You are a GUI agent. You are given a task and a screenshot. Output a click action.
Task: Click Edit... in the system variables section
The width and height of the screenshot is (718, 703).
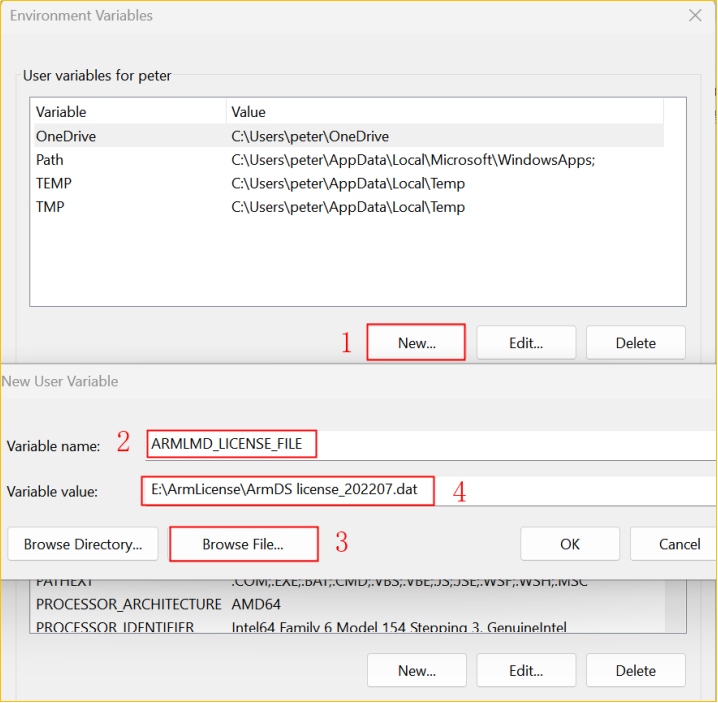pos(526,671)
